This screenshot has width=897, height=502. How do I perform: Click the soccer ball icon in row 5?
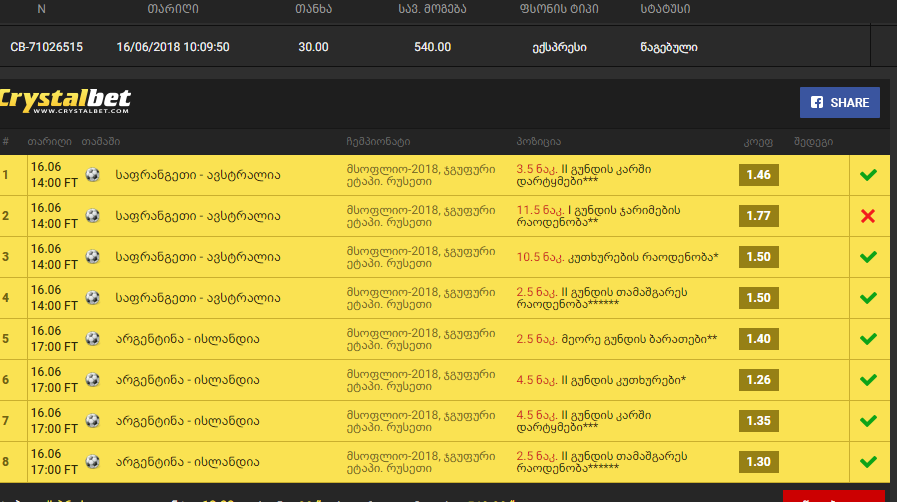pyautogui.click(x=93, y=339)
